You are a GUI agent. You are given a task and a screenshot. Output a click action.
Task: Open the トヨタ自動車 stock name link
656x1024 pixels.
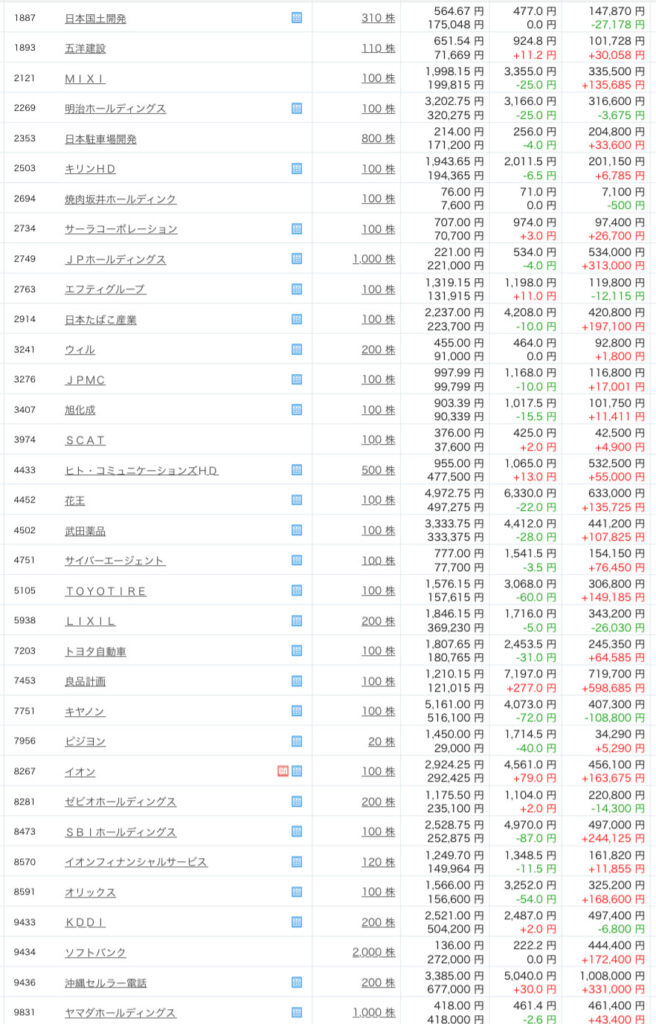(x=95, y=652)
